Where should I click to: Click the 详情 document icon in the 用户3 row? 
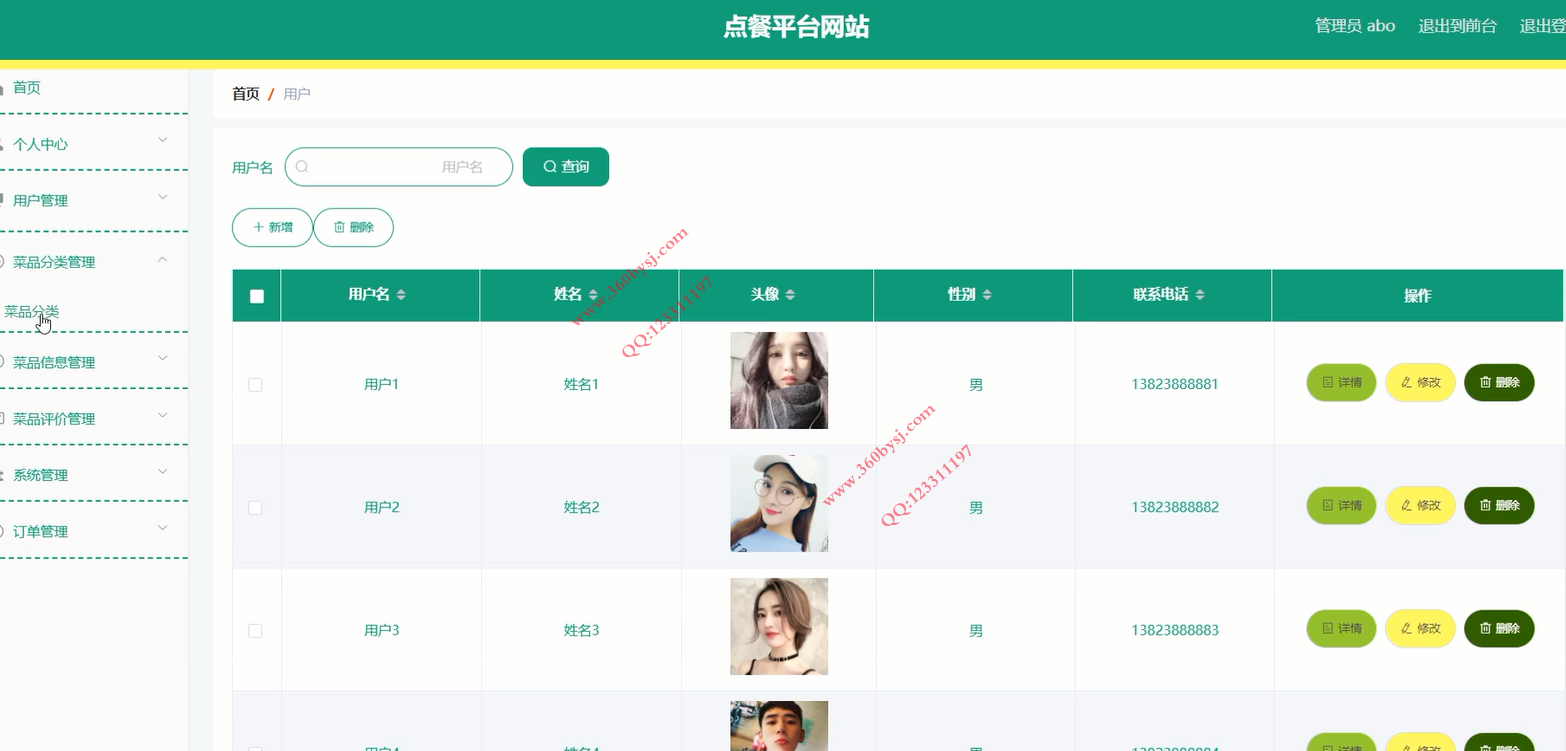pos(1327,629)
